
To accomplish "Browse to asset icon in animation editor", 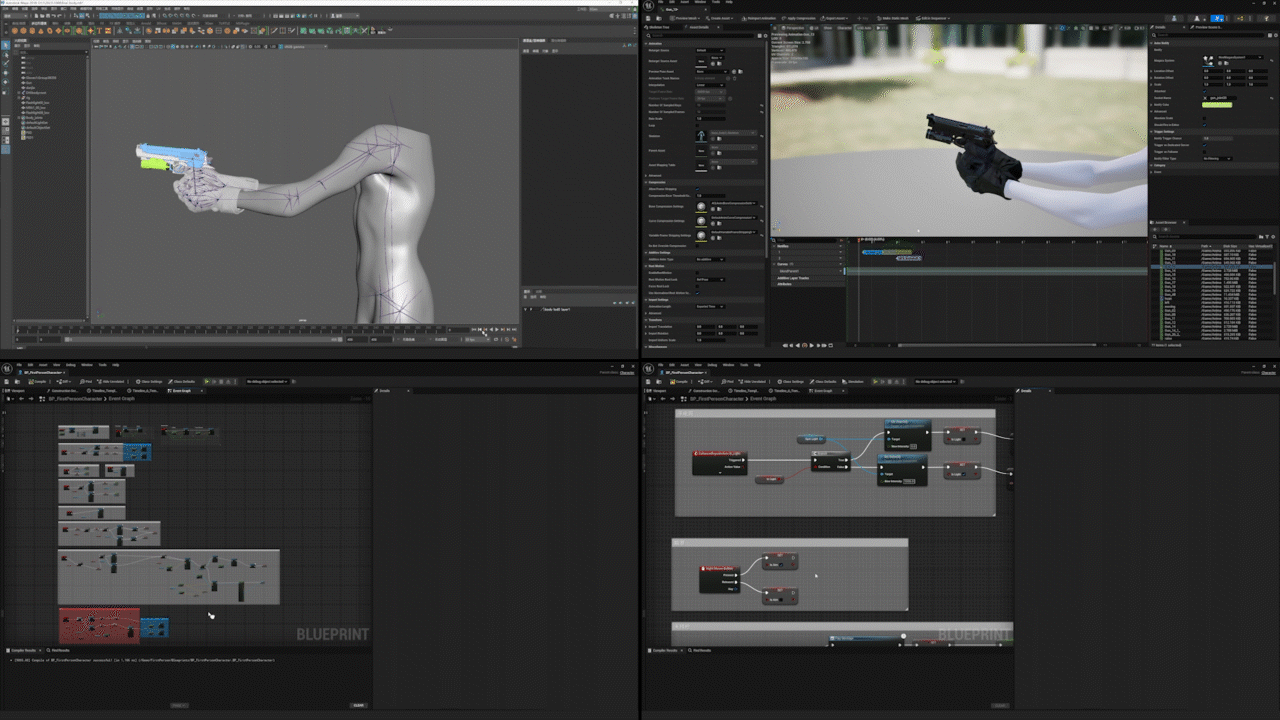I will tap(659, 18).
